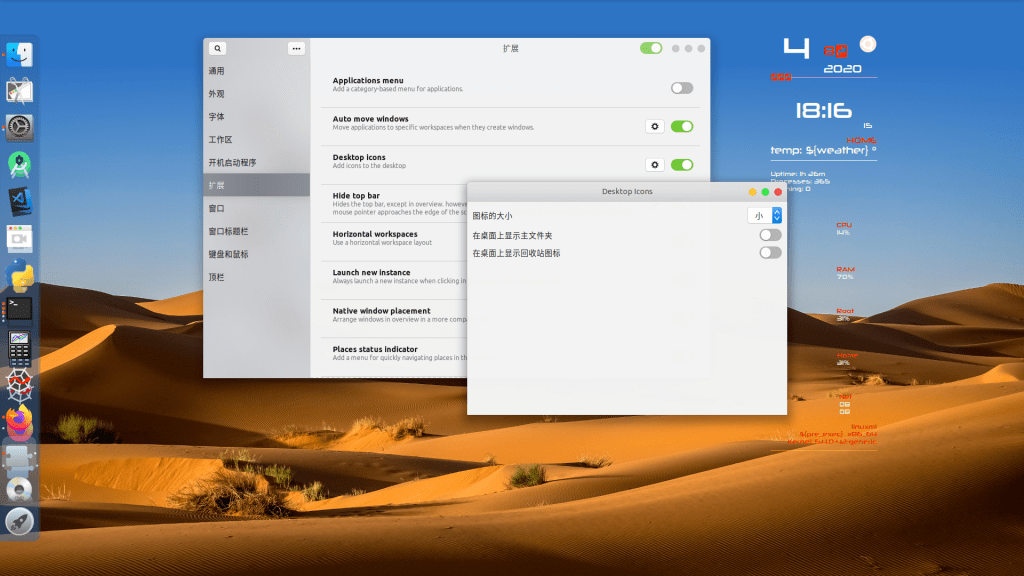Select 字体 in the sidebar
1024x576 pixels.
coord(256,116)
